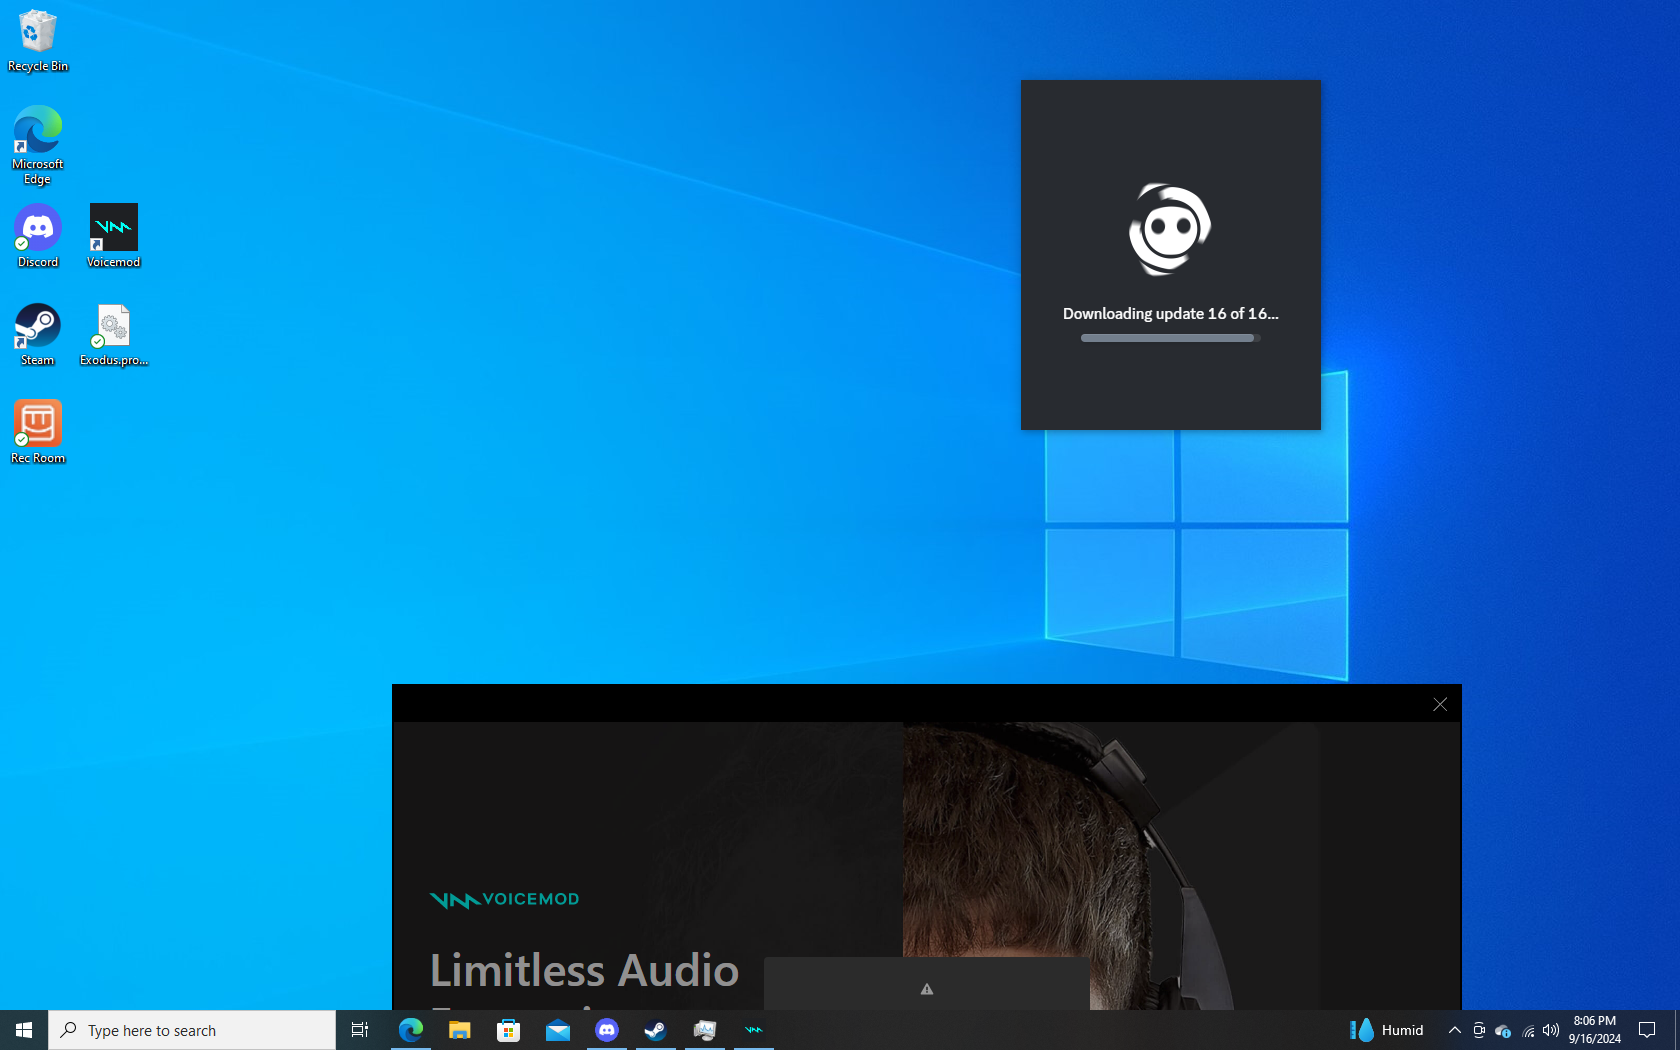Viewport: 1680px width, 1050px height.
Task: Click the Limitless Audio heading in Voicemod
Action: point(584,970)
